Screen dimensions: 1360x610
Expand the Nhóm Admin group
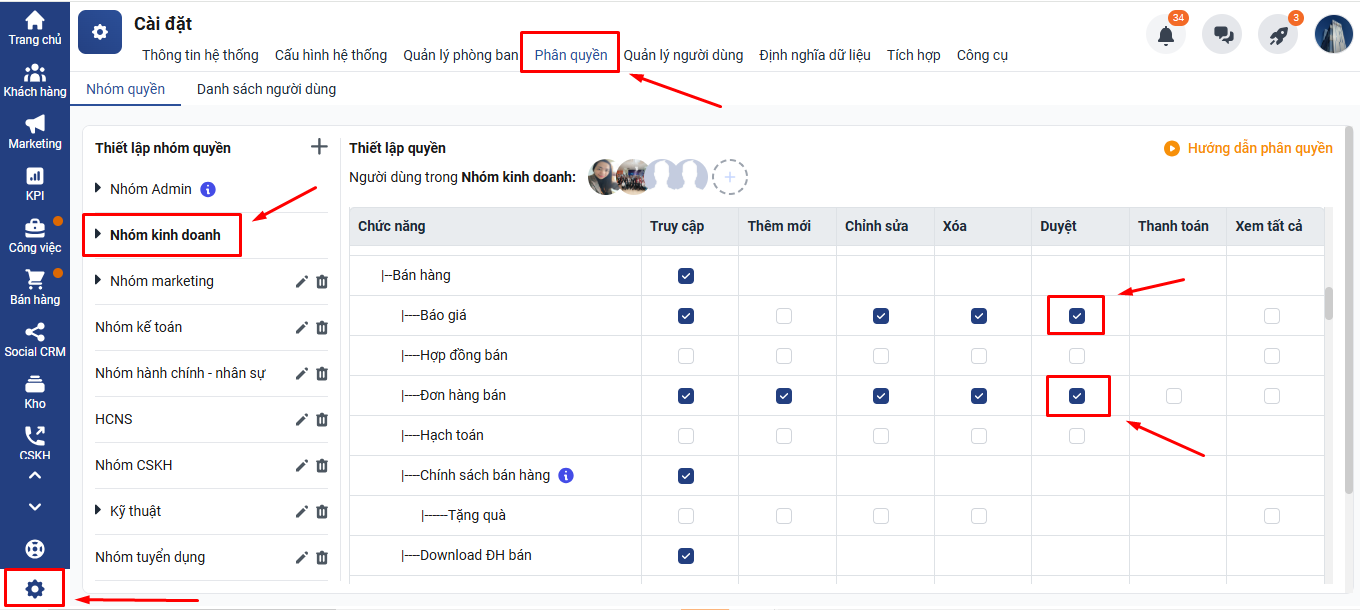98,189
